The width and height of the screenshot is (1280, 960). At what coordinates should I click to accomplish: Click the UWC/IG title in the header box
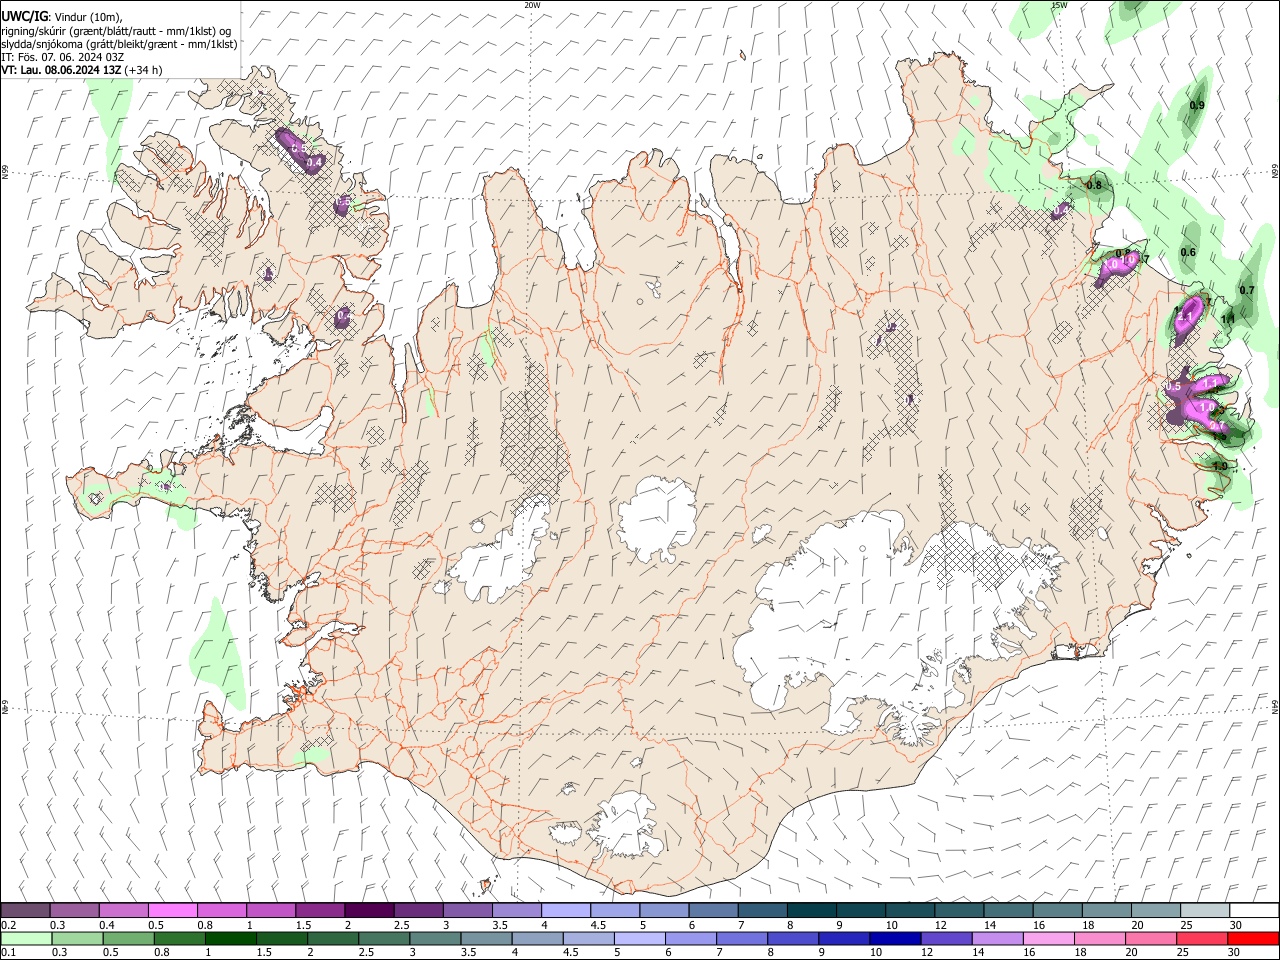24,17
